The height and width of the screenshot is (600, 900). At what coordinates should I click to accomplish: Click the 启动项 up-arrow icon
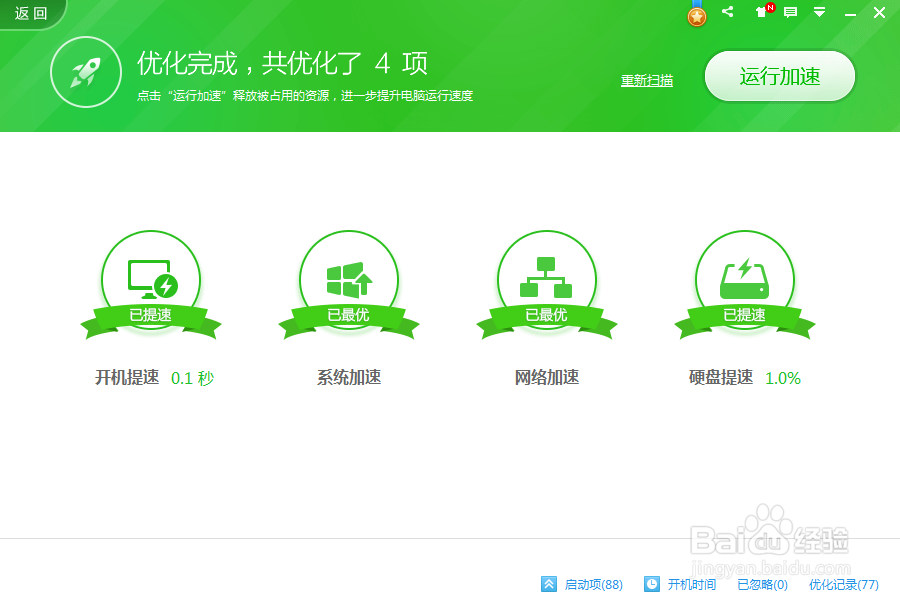549,584
